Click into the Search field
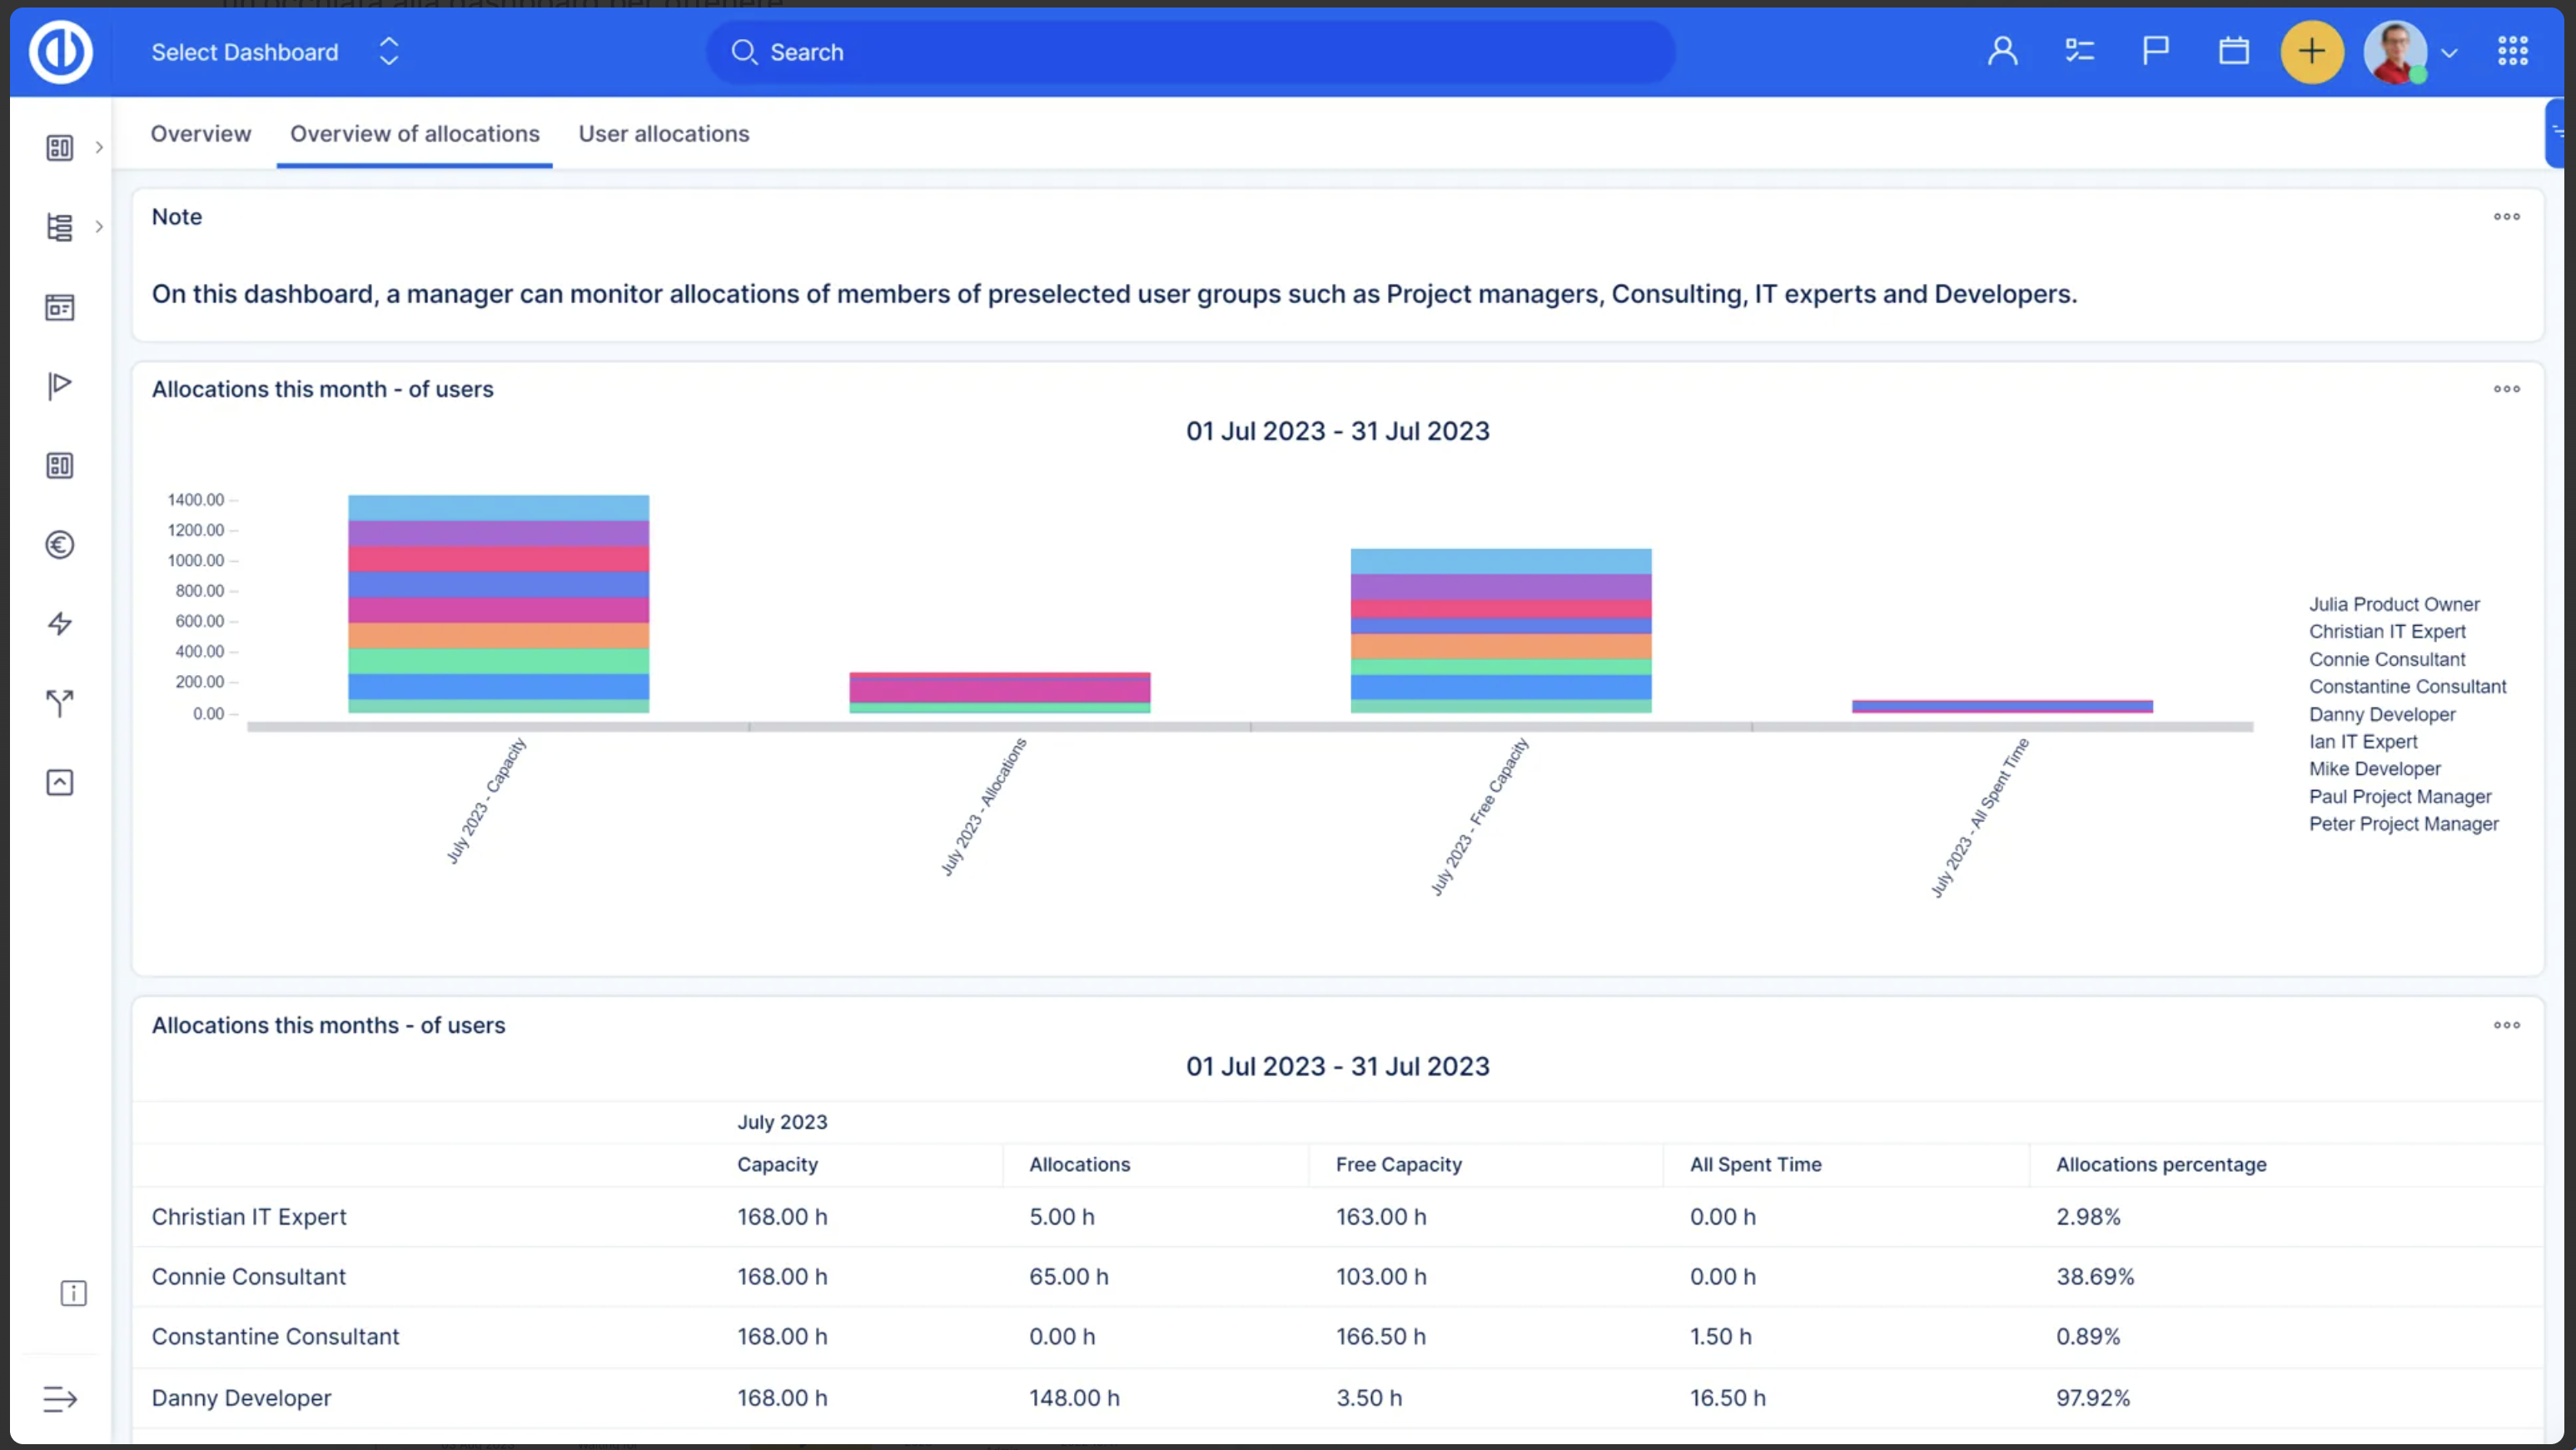 pyautogui.click(x=1190, y=52)
